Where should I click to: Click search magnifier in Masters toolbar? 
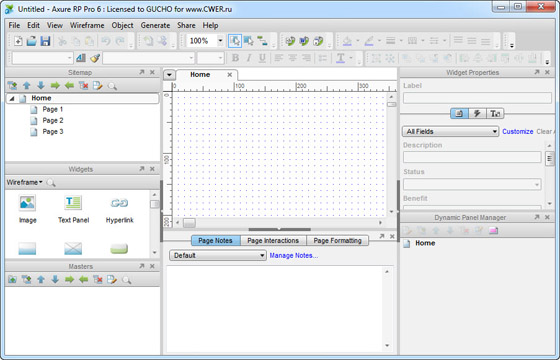(x=126, y=280)
